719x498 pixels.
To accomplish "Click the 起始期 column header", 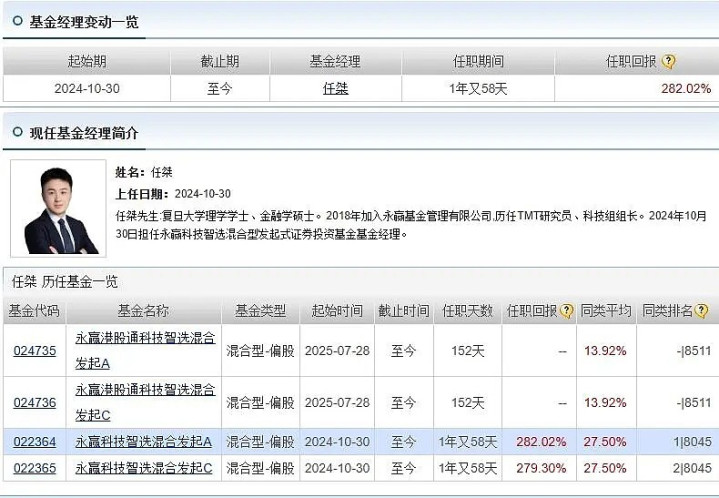I will pyautogui.click(x=87, y=61).
